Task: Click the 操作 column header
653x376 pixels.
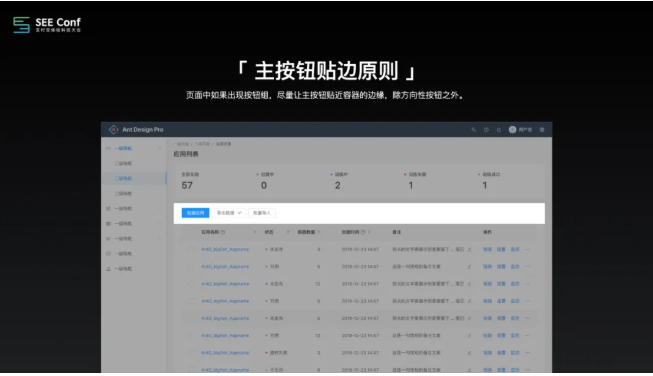Action: 487,232
